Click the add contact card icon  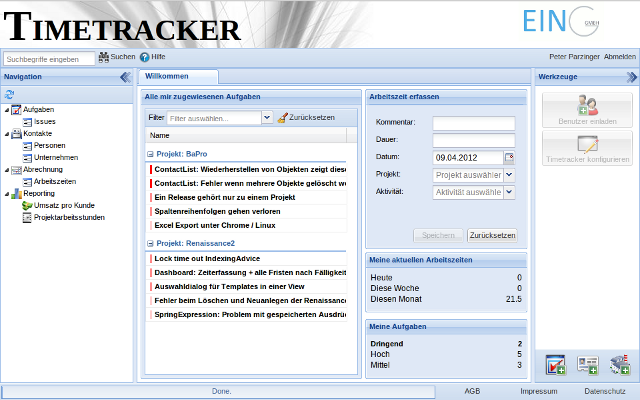(588, 365)
